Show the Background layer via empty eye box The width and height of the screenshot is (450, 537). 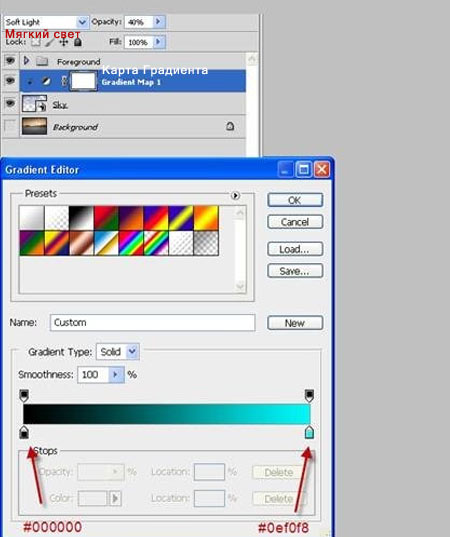10,126
